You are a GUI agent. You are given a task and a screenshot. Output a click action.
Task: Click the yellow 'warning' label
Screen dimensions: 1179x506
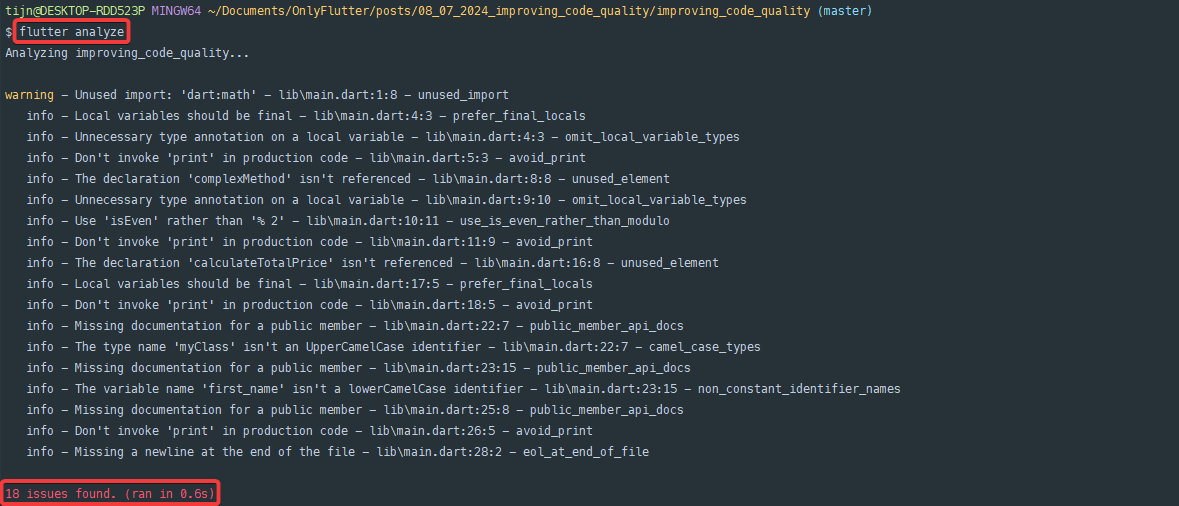(29, 95)
